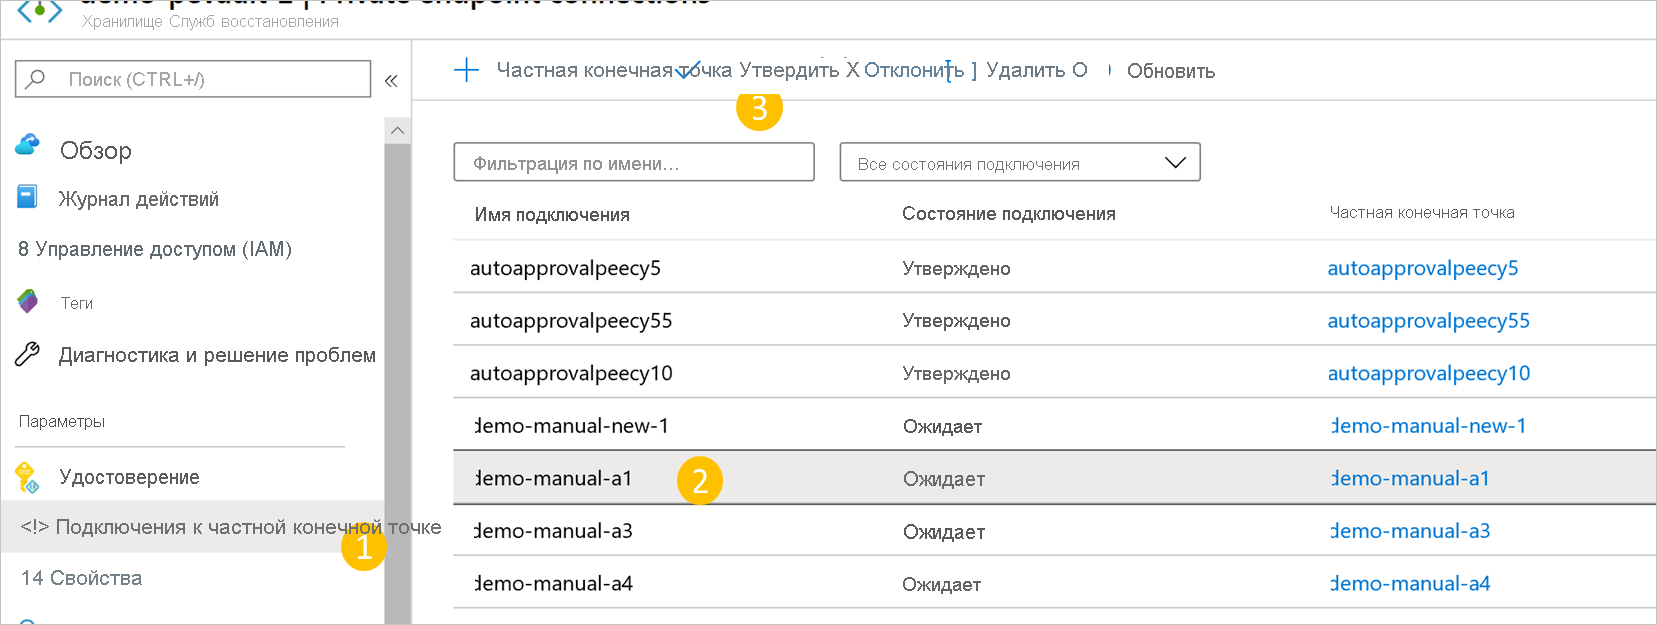Click the Удостоверение key icon

27,477
